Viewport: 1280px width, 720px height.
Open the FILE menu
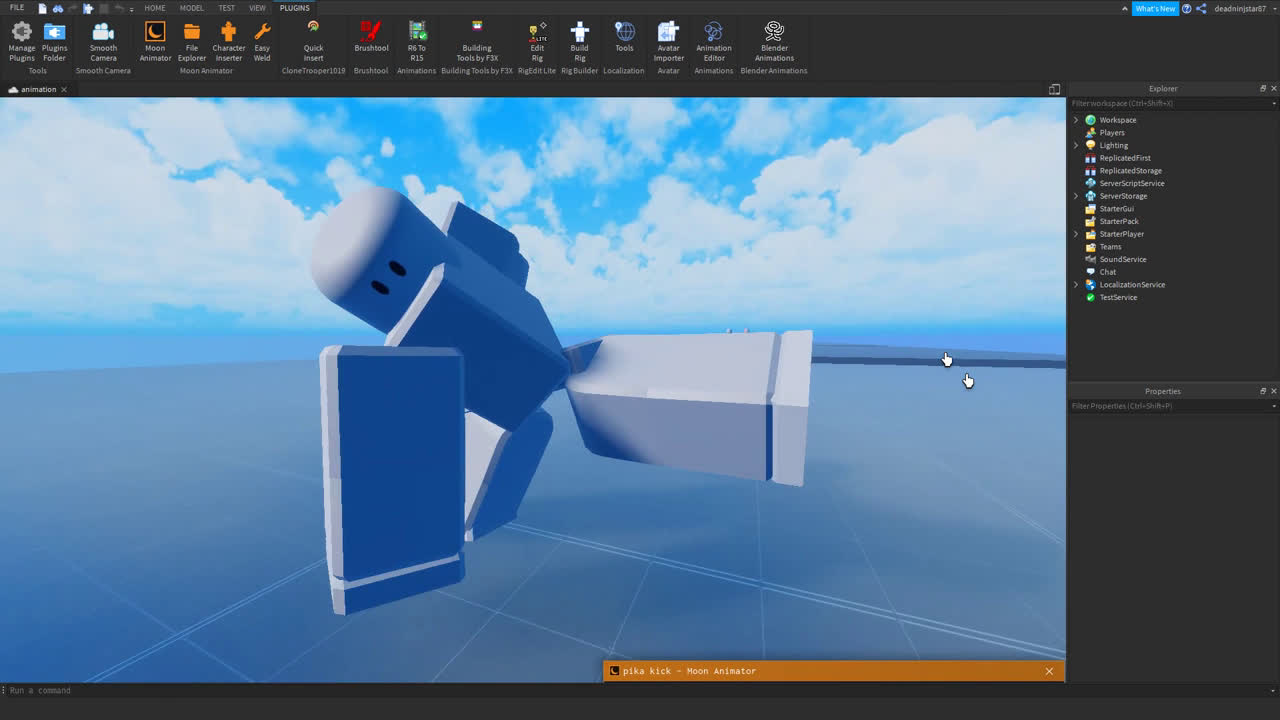pos(17,8)
